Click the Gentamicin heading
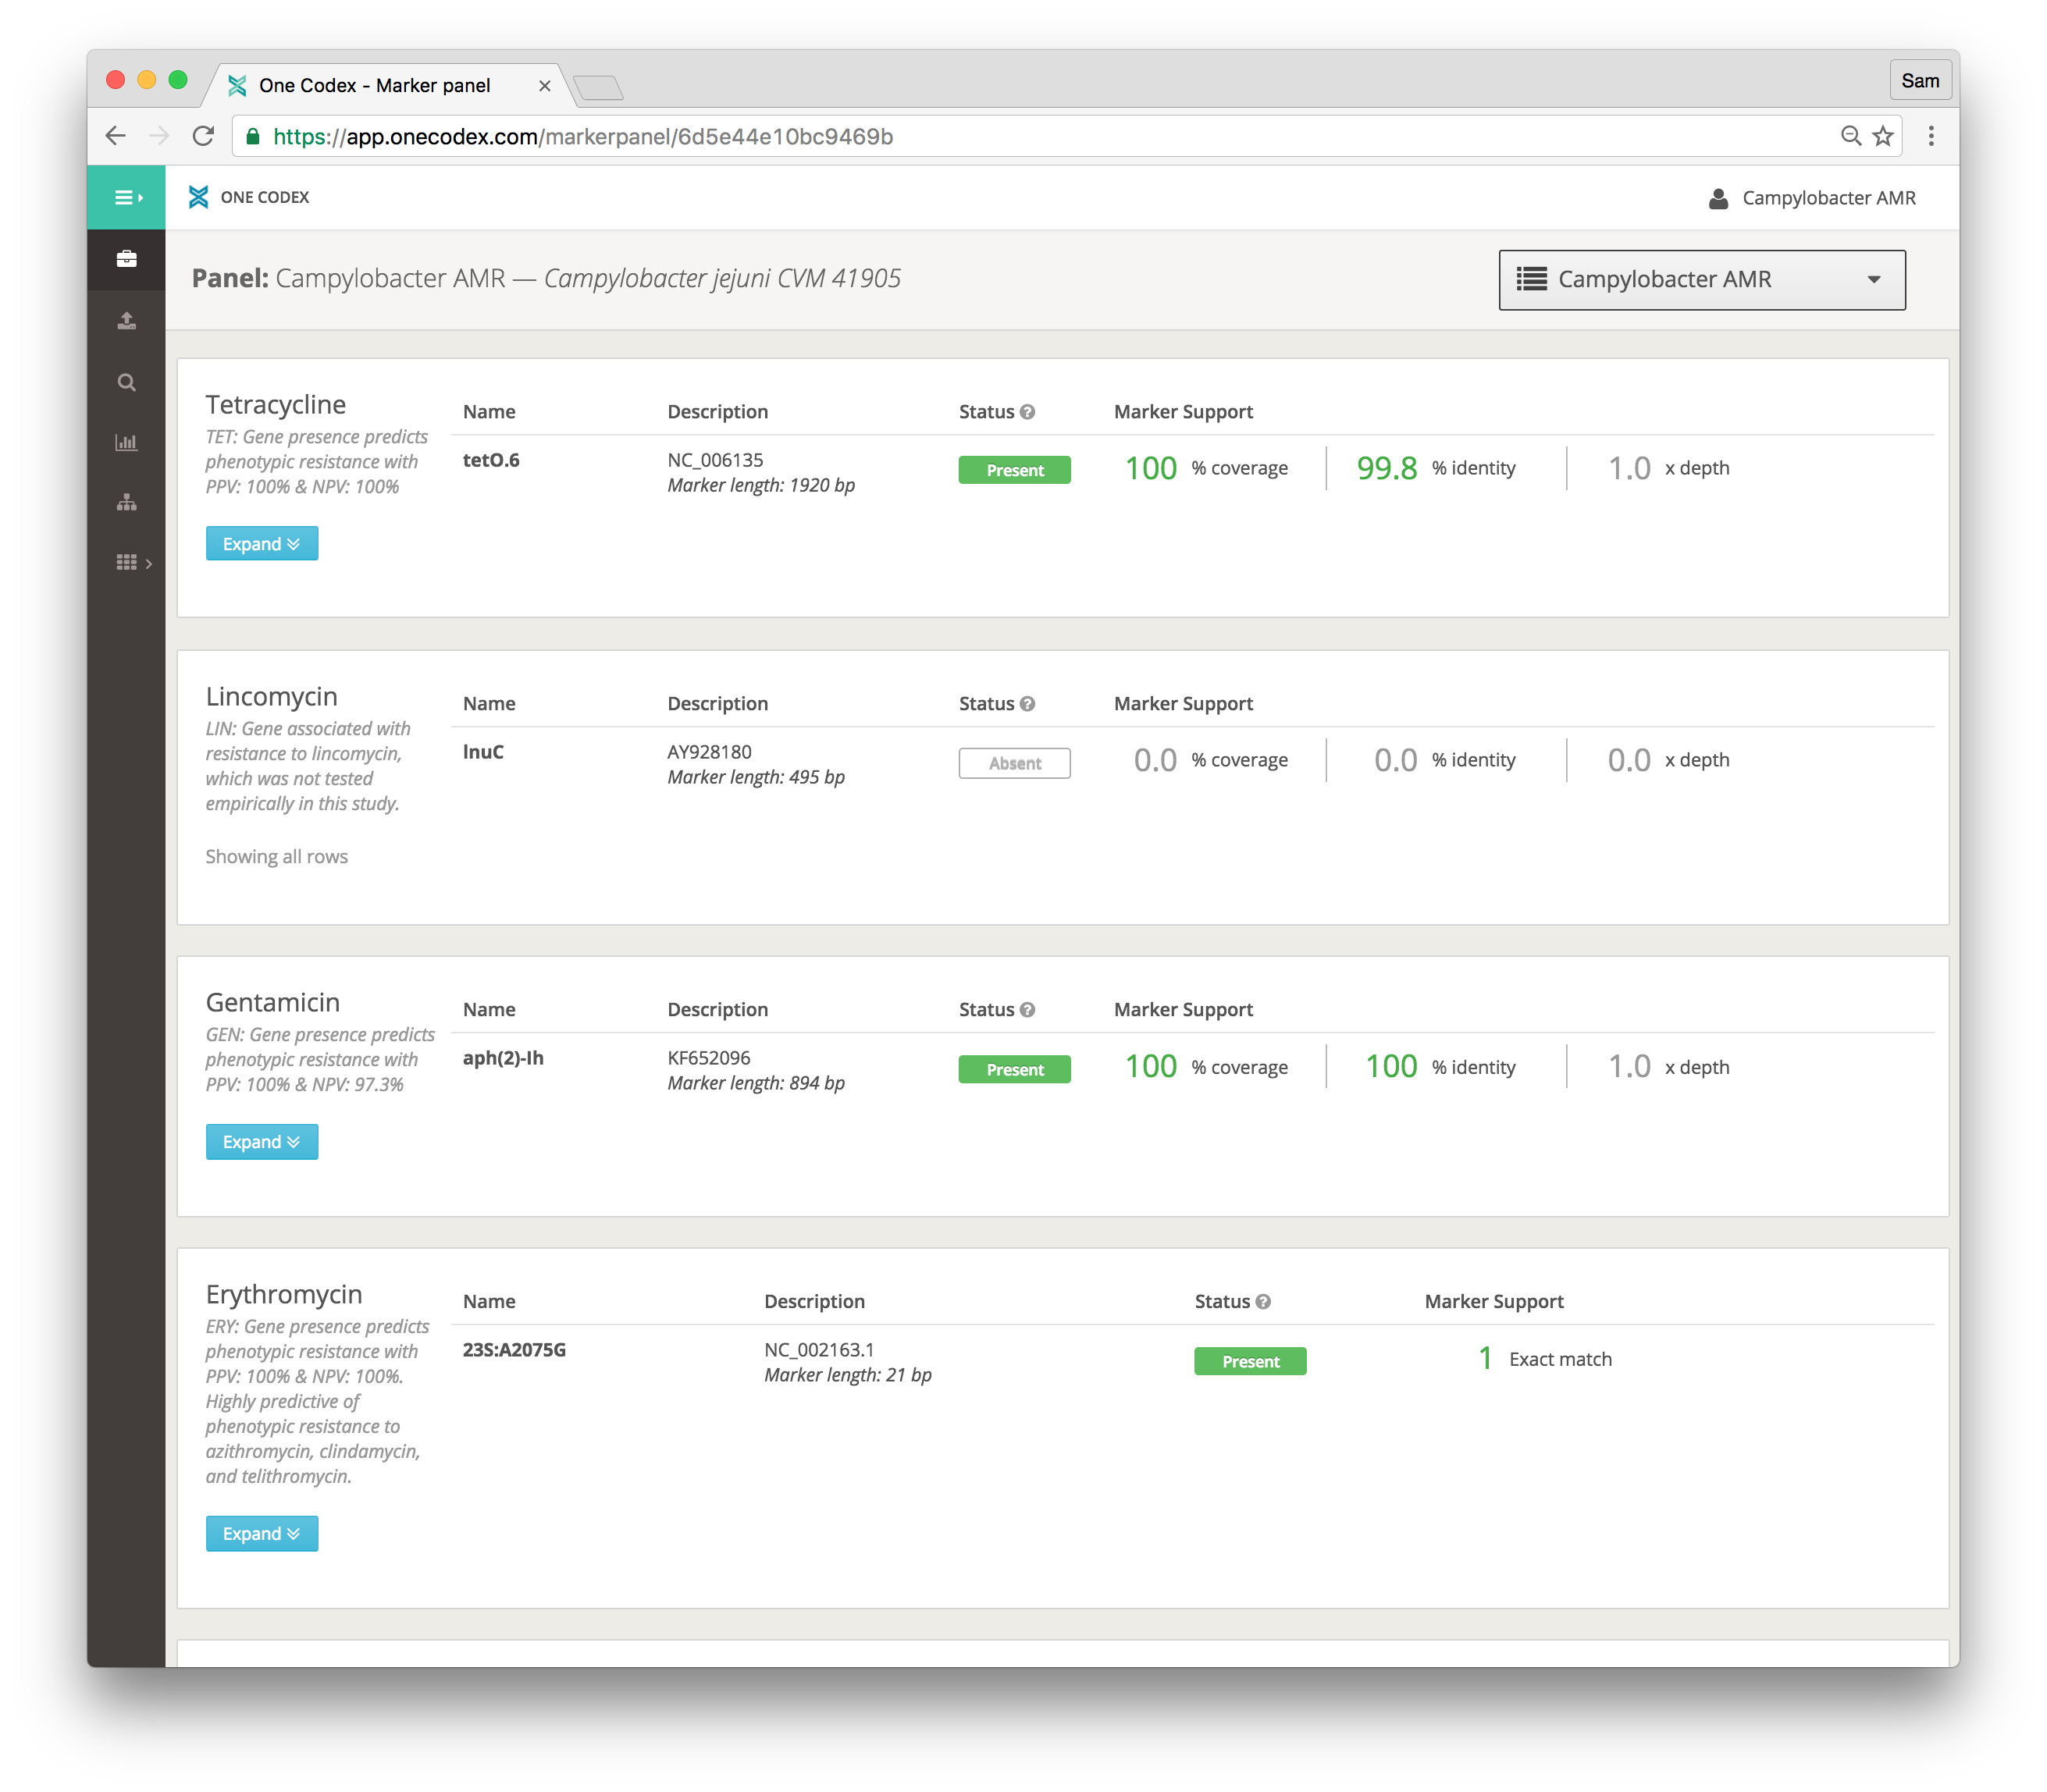Screen dimensions: 2047x1792 pos(273,1002)
